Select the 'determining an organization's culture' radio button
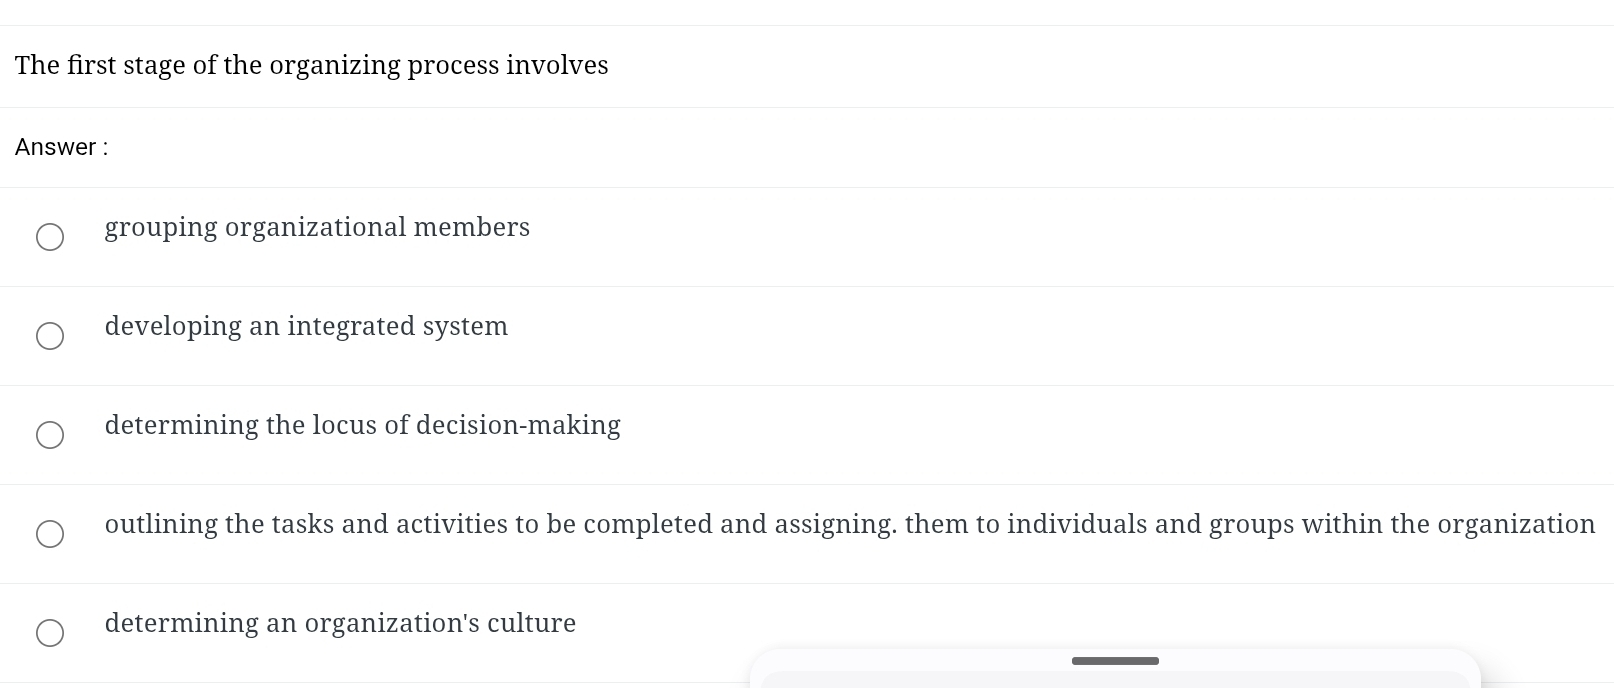 (x=50, y=633)
